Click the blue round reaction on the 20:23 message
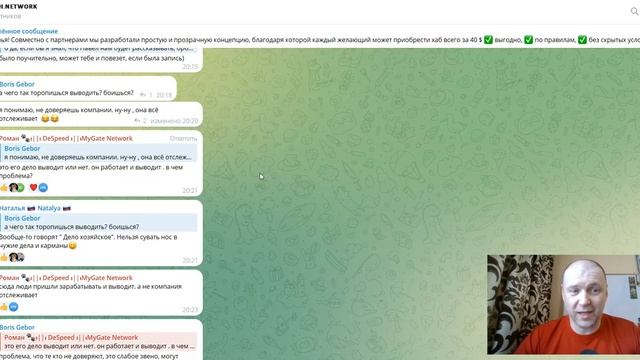The height and width of the screenshot is (360, 640). click(x=13, y=307)
